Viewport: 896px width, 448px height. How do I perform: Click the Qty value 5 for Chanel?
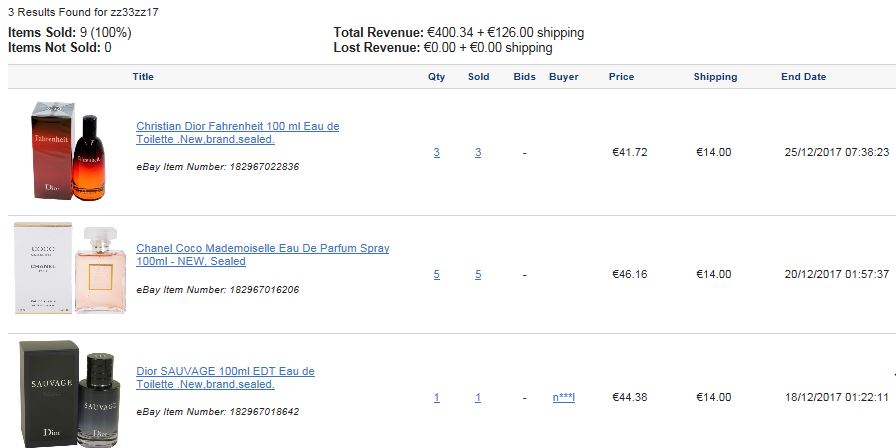click(x=437, y=275)
